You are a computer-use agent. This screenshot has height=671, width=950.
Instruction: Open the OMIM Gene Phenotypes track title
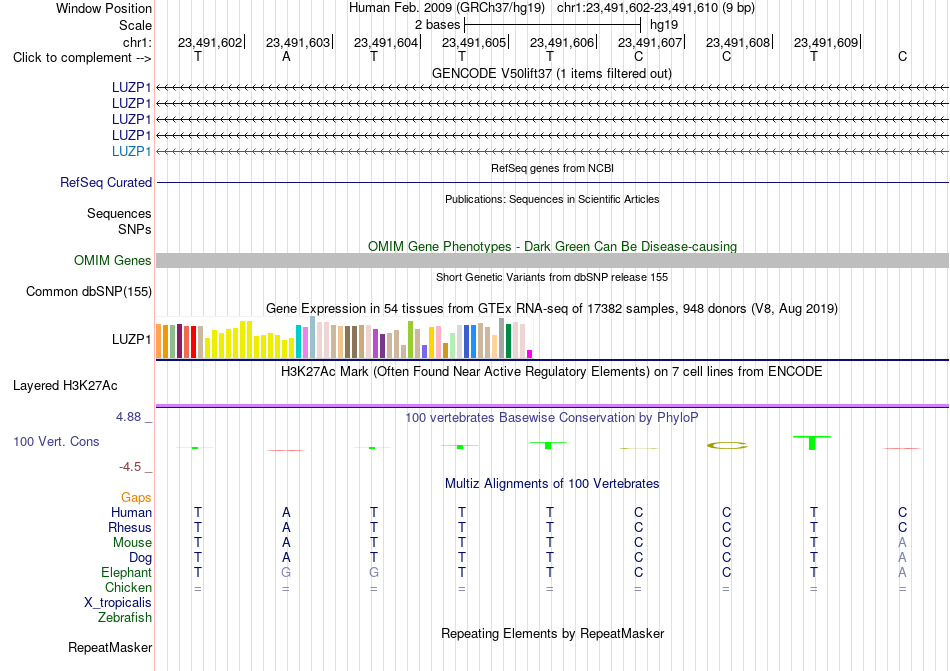coord(552,246)
